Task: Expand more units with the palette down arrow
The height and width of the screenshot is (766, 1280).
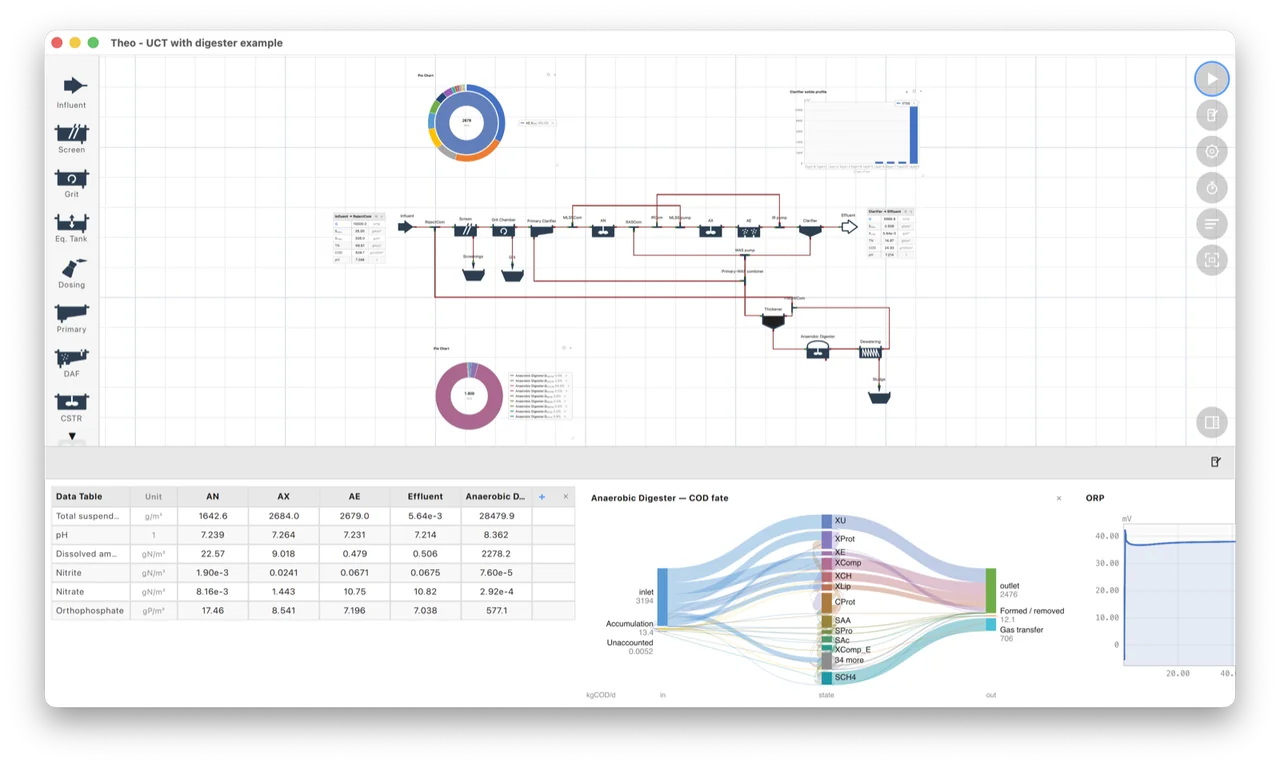Action: coord(72,436)
